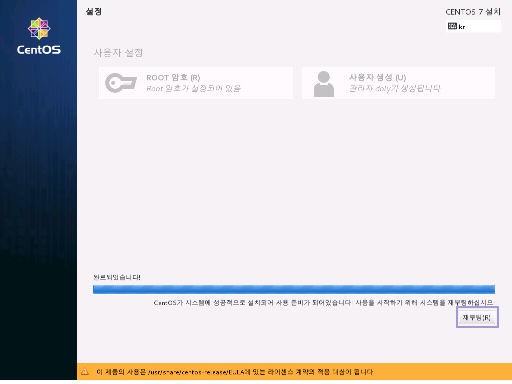Click the orange EULA license notice bar
This screenshot has width=512, height=384.
pyautogui.click(x=294, y=372)
